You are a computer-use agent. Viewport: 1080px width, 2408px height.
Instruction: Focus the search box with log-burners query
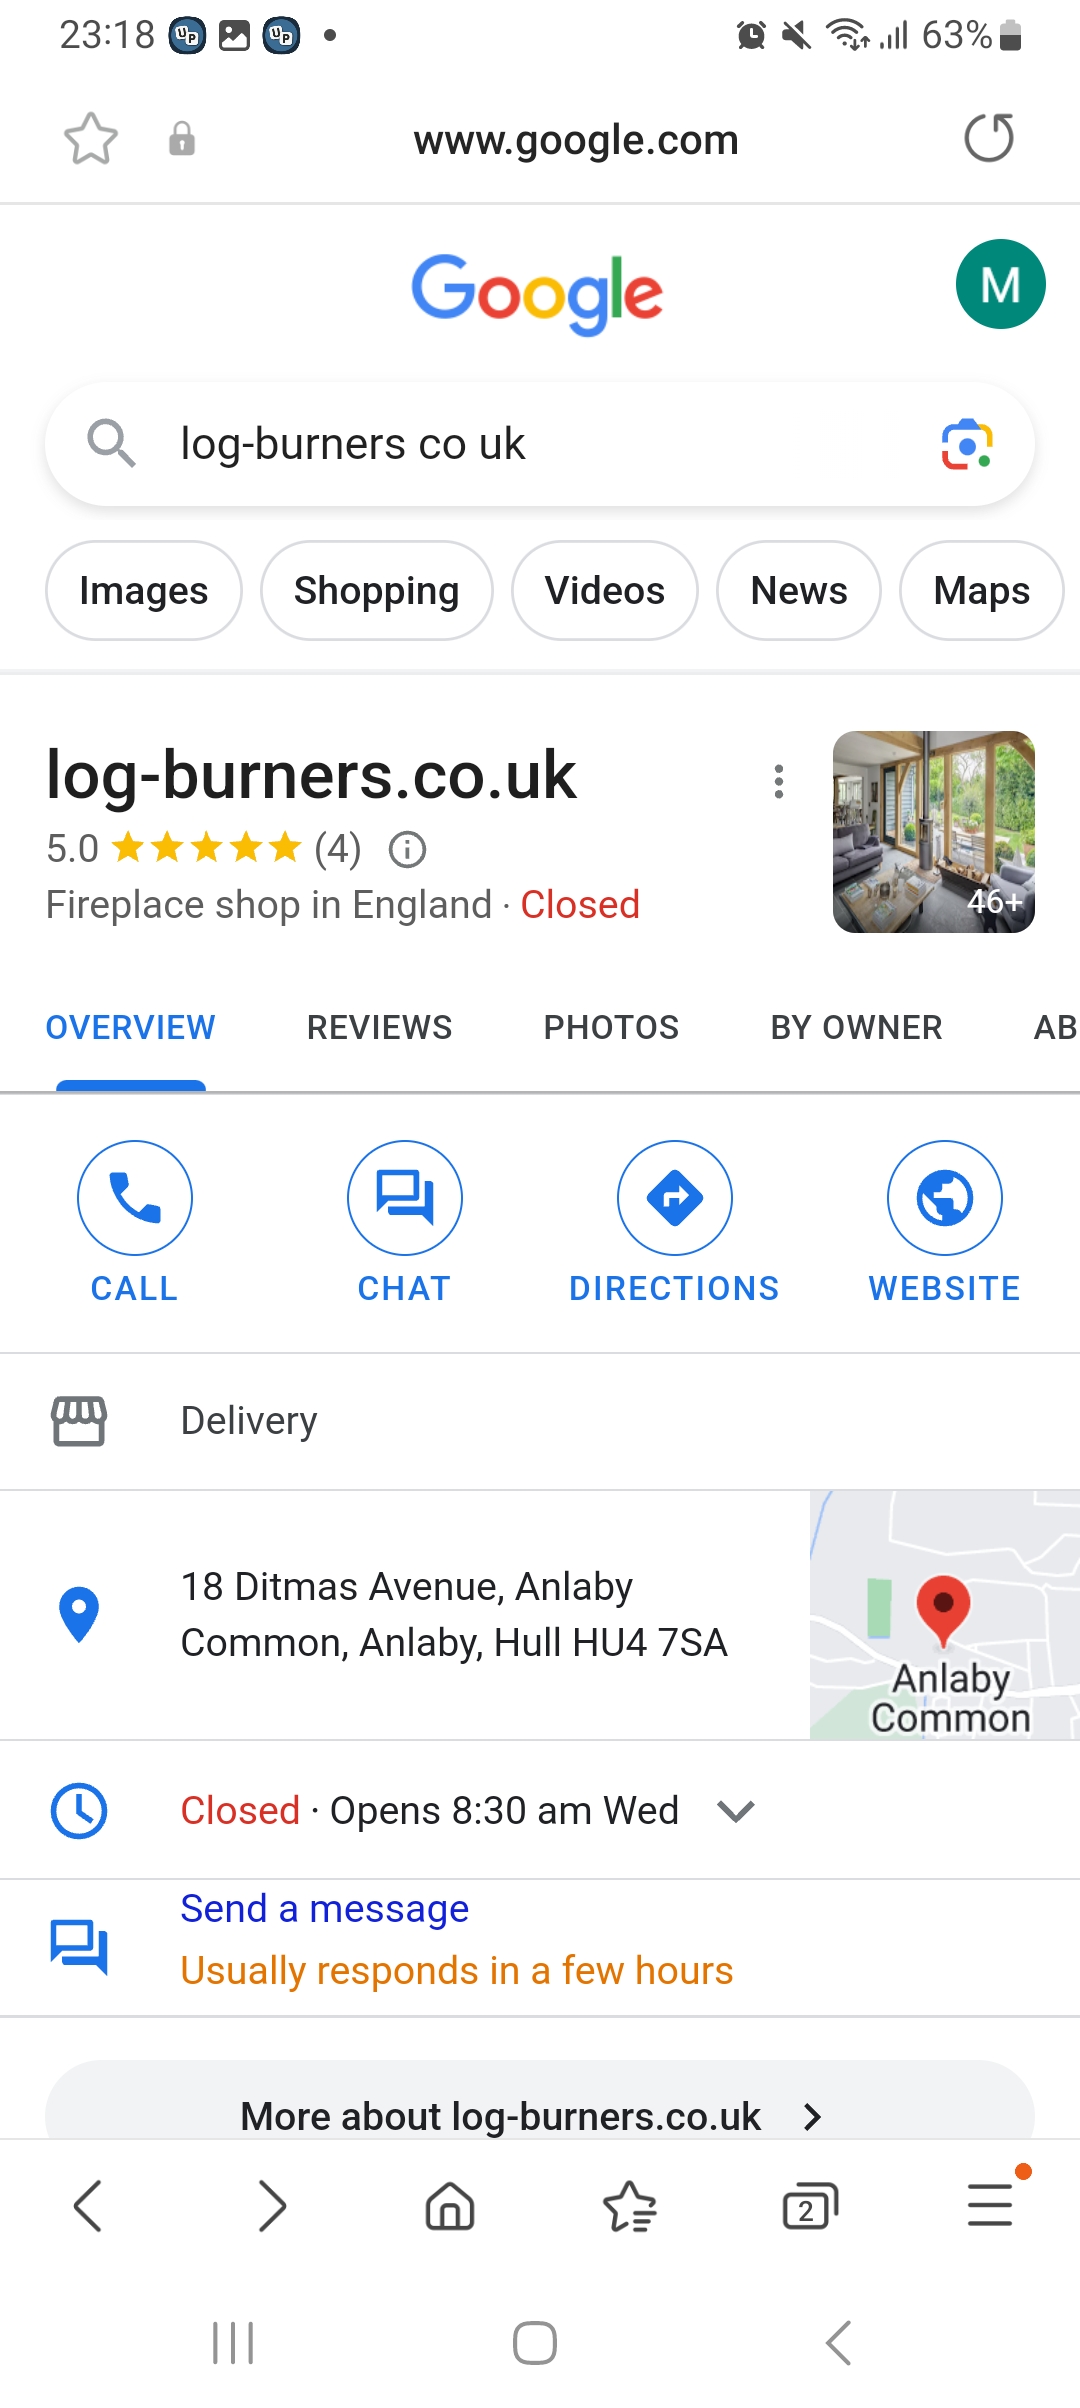point(540,444)
